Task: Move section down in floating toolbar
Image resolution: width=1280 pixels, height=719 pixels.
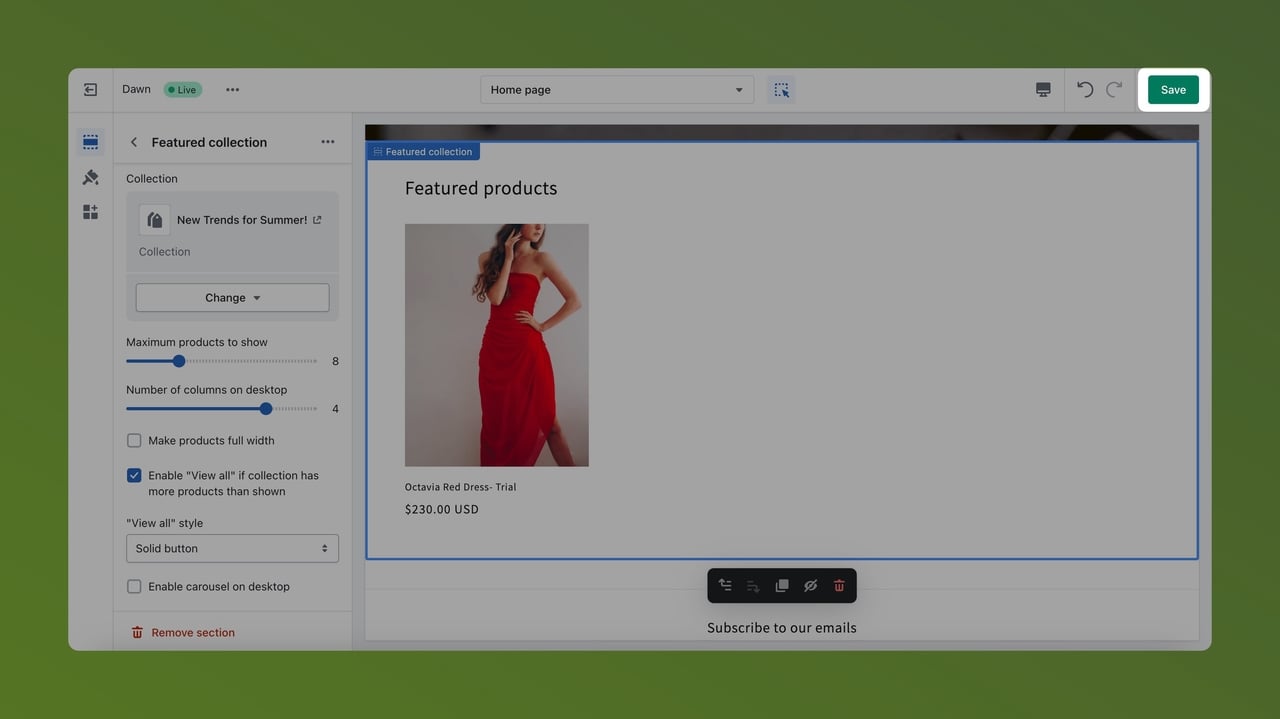Action: pyautogui.click(x=753, y=586)
